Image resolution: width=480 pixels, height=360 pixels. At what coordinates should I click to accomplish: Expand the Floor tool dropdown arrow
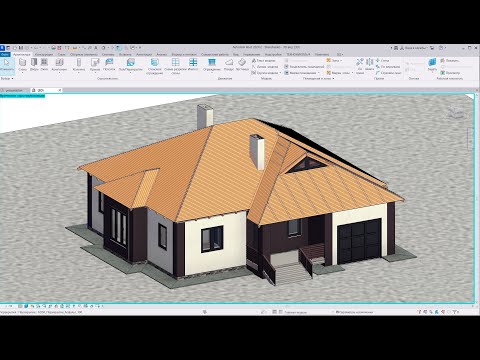tap(131, 72)
